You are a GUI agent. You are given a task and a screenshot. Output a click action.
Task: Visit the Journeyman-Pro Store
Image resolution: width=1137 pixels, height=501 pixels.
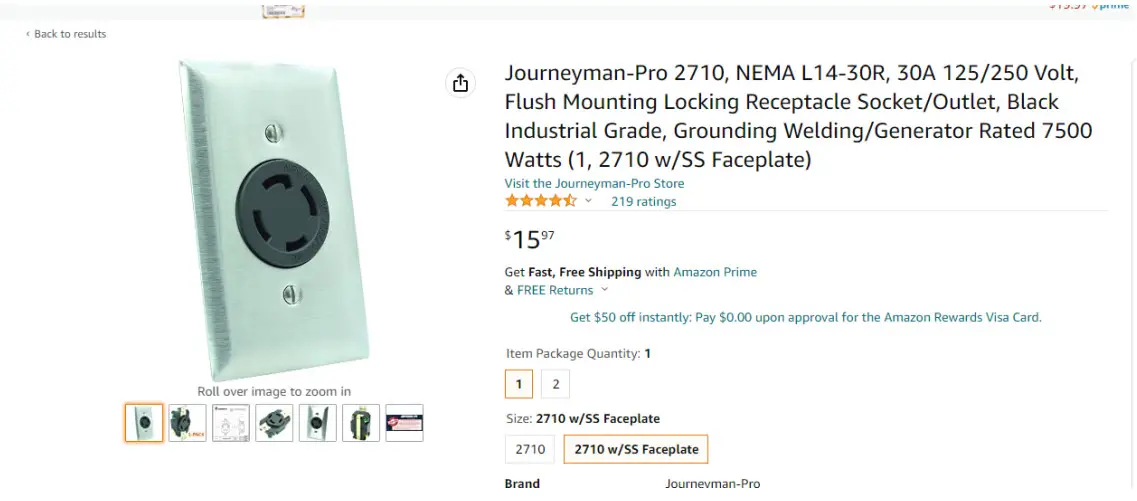click(594, 183)
